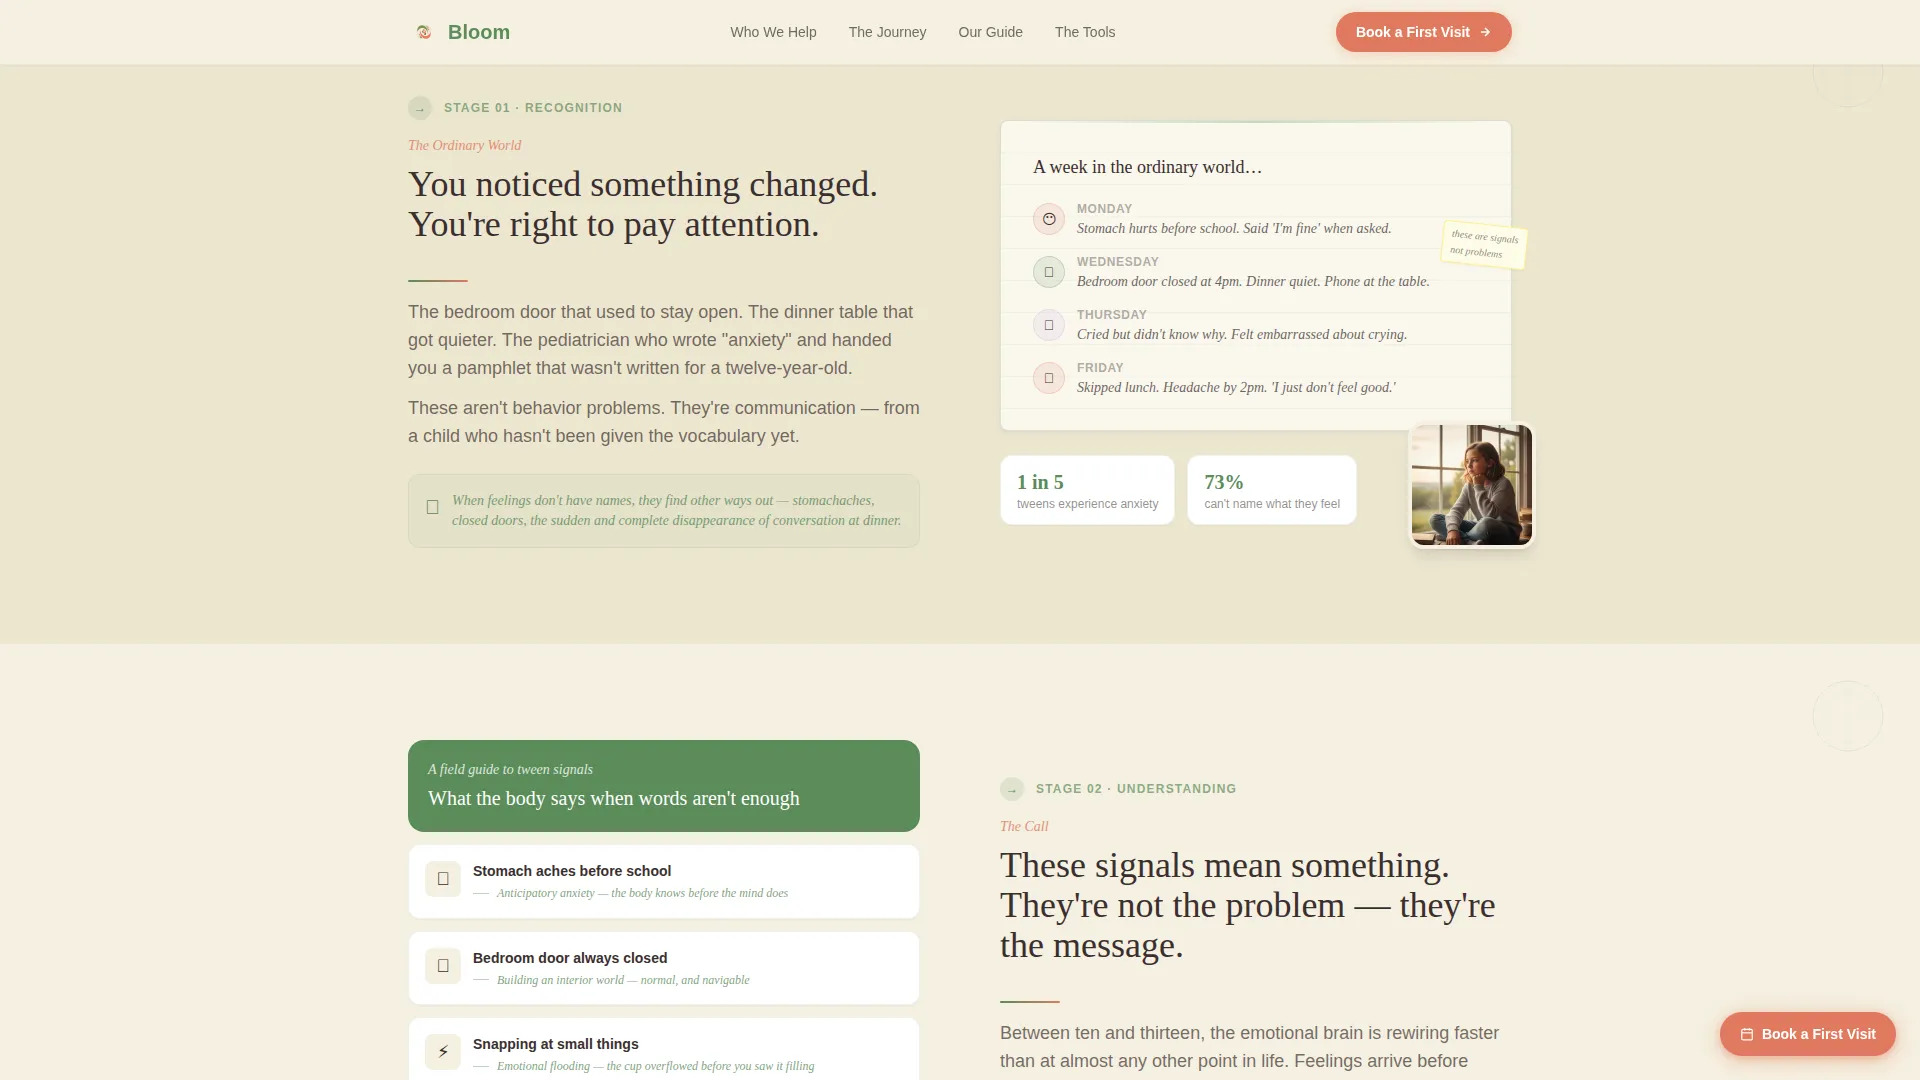Click the Wednesday entry icon
The width and height of the screenshot is (1920, 1080).
point(1049,272)
